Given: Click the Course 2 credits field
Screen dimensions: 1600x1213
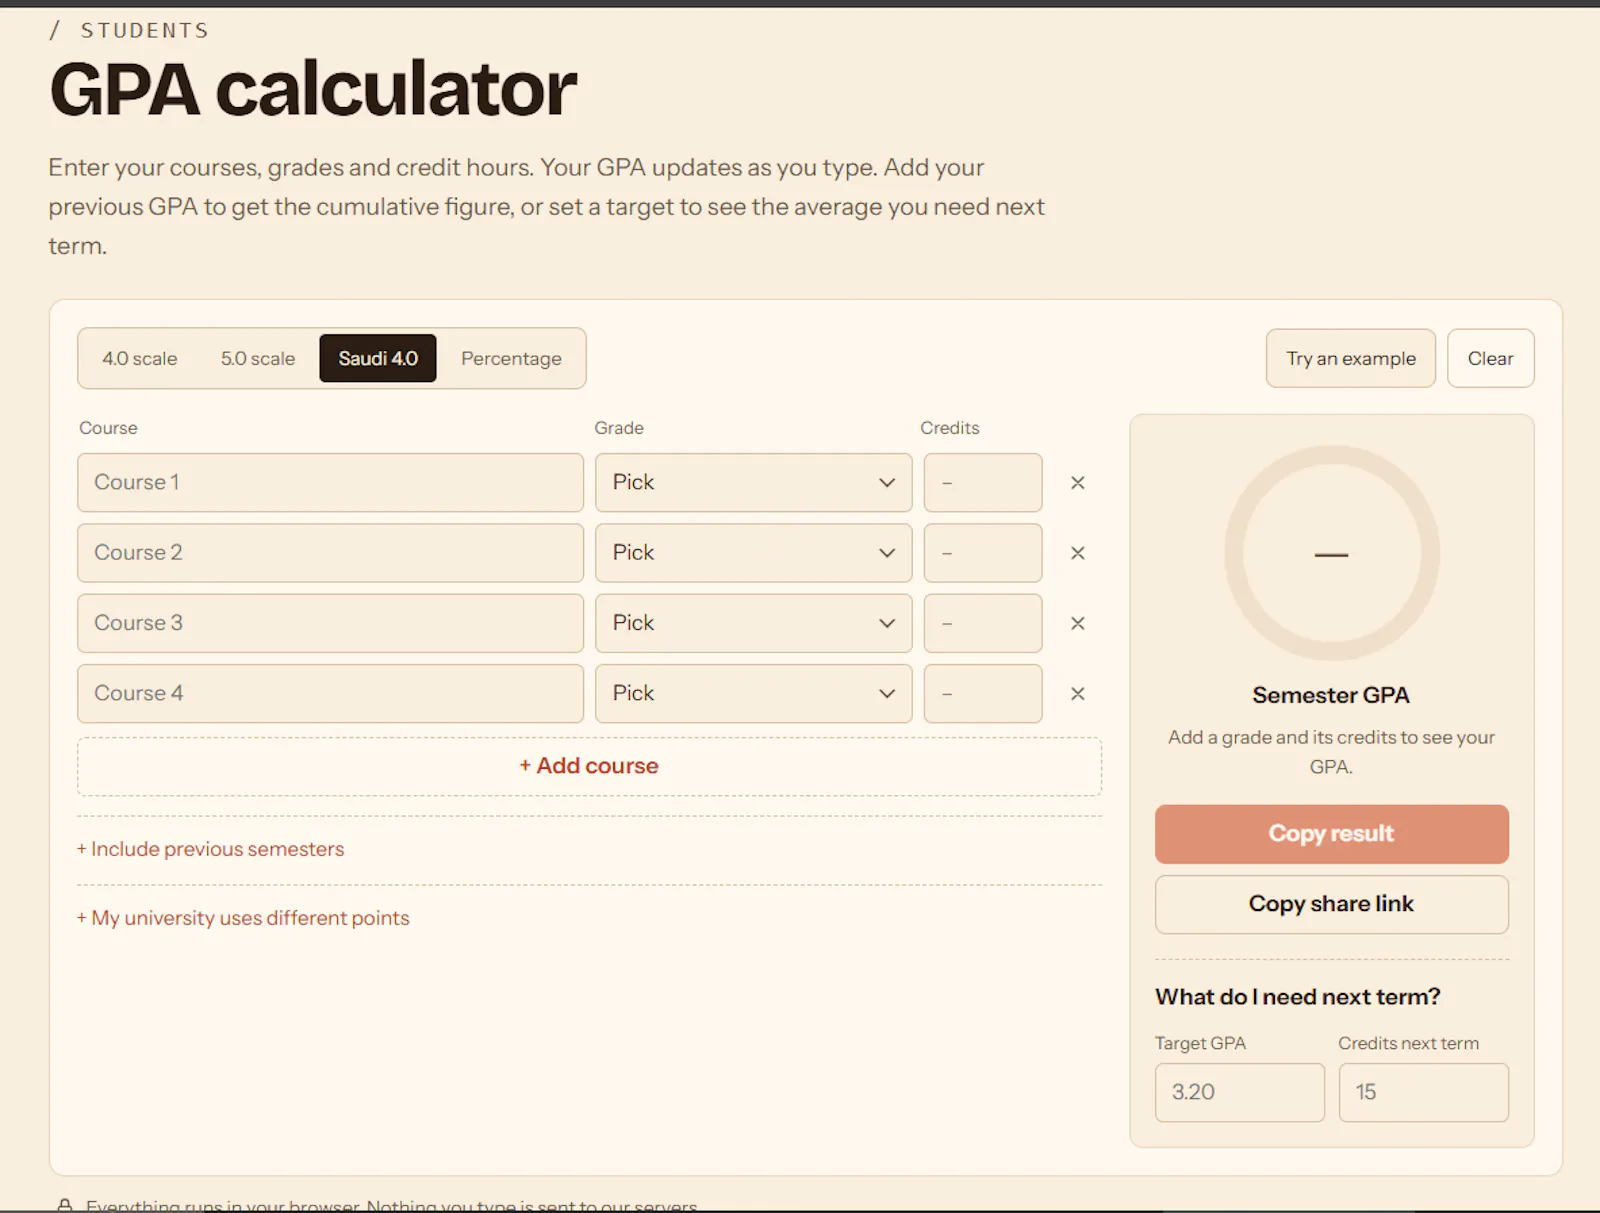Looking at the screenshot, I should click(x=983, y=553).
